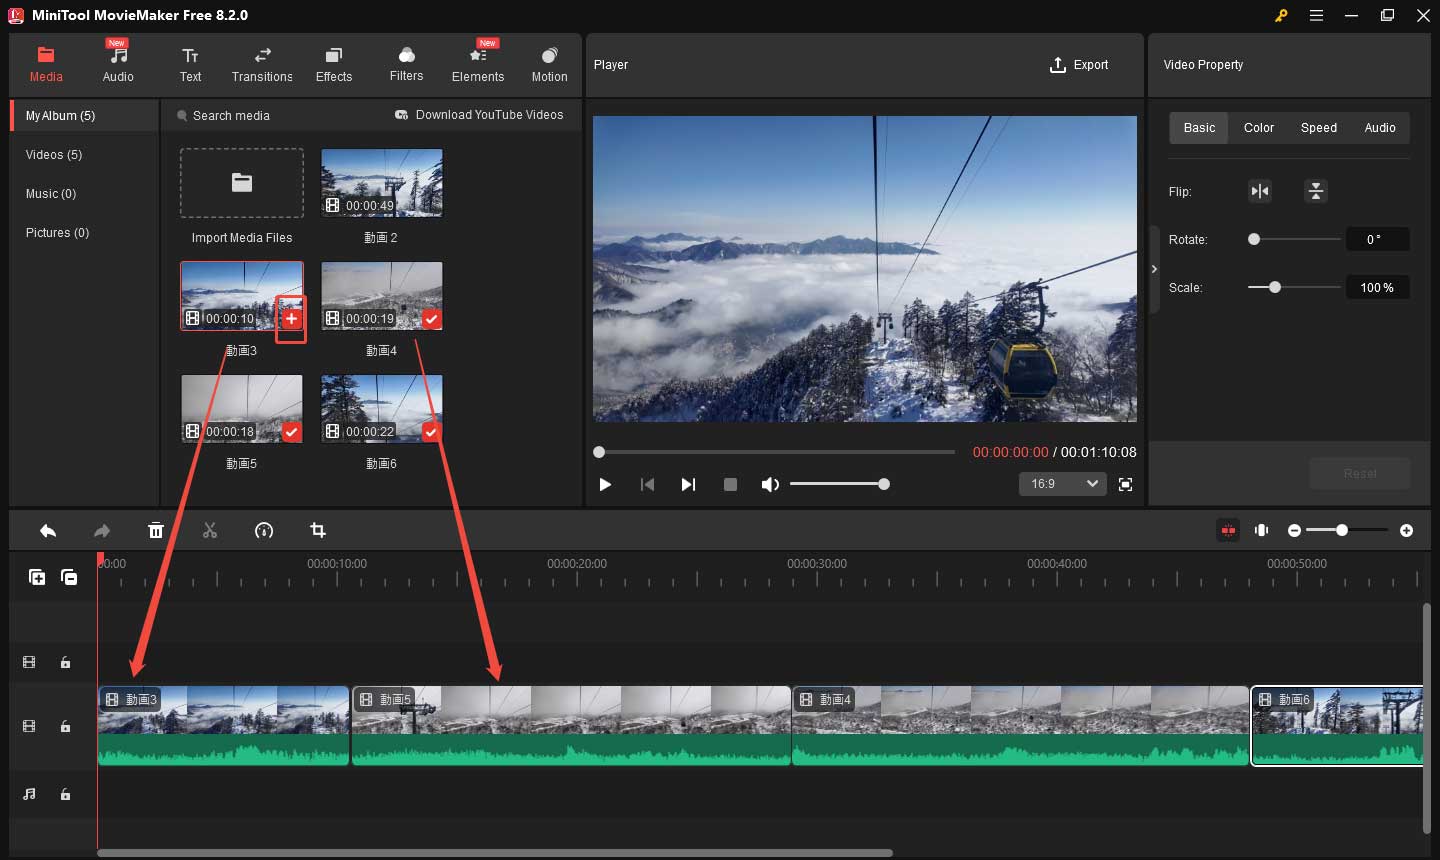Open the Media tab
This screenshot has width=1440, height=860.
pos(46,64)
